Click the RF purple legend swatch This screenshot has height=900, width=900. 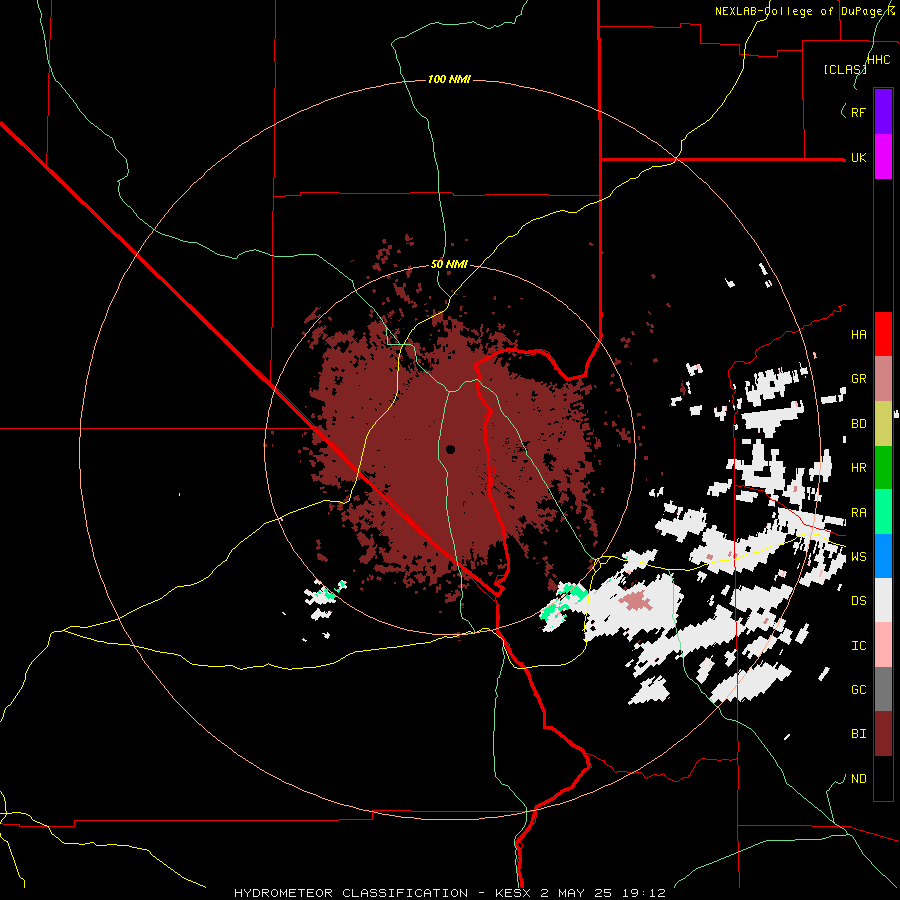point(883,112)
